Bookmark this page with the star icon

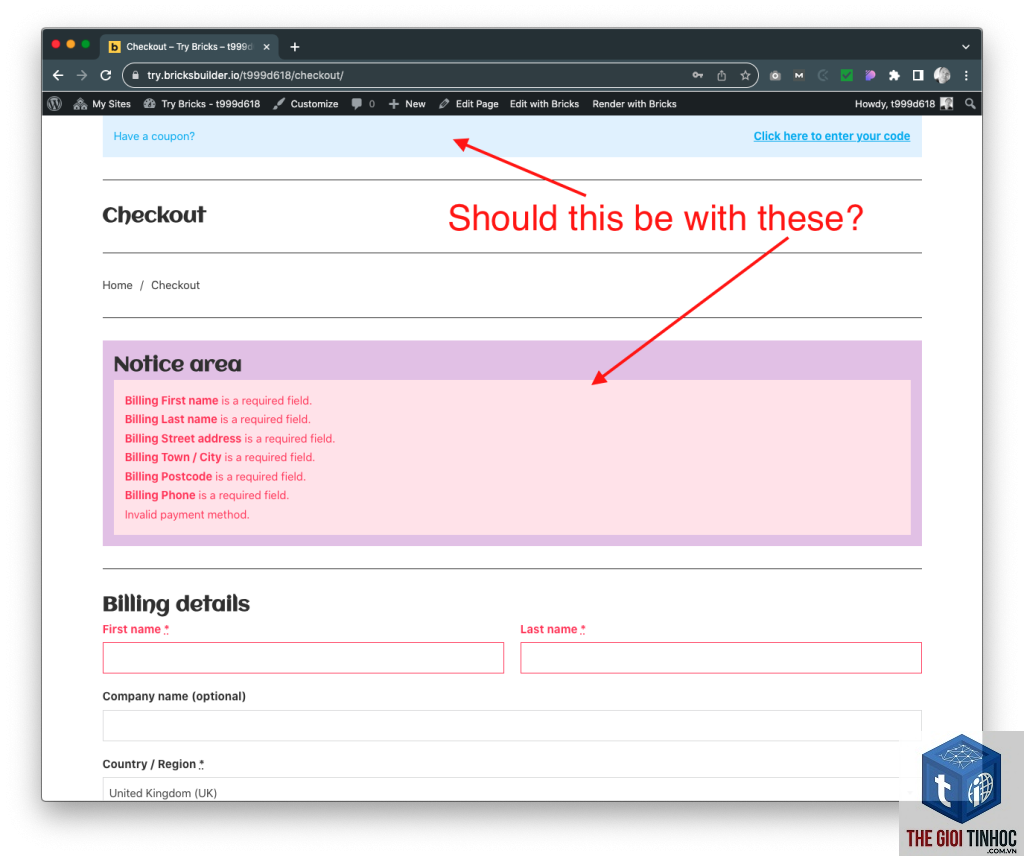(745, 76)
